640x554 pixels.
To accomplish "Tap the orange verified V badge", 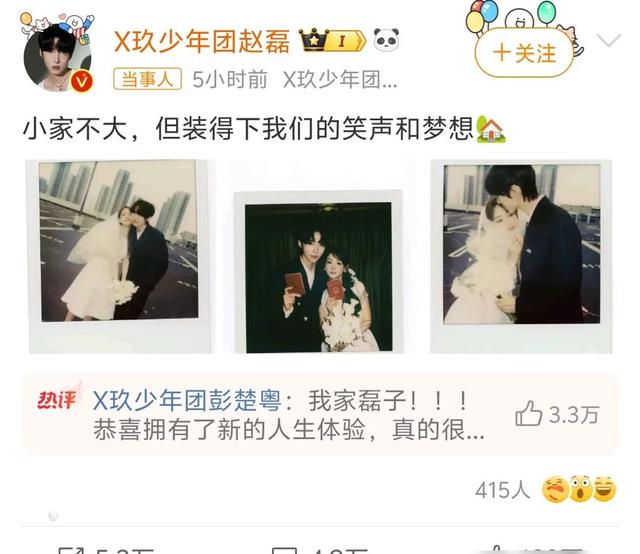I will tap(82, 81).
